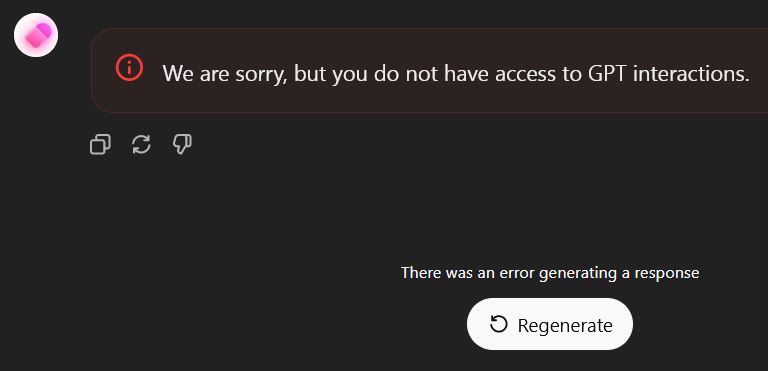768x371 pixels.
Task: Retry using the circular arrows icon below message
Action: pyautogui.click(x=142, y=145)
